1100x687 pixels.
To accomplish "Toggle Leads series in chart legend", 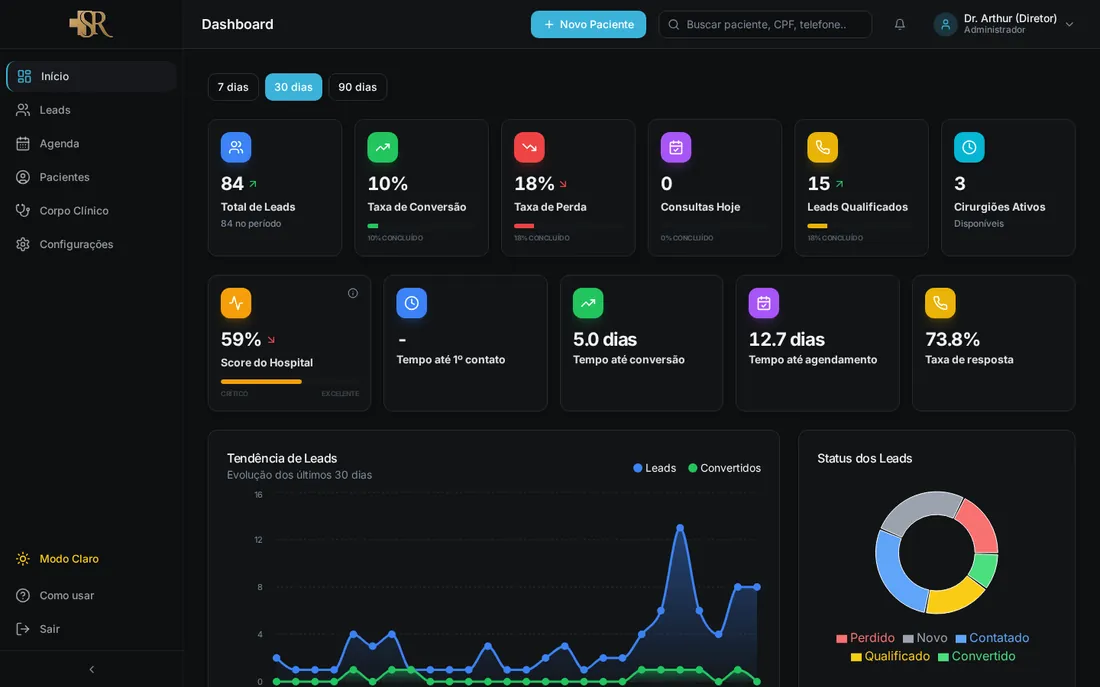I will (x=655, y=468).
